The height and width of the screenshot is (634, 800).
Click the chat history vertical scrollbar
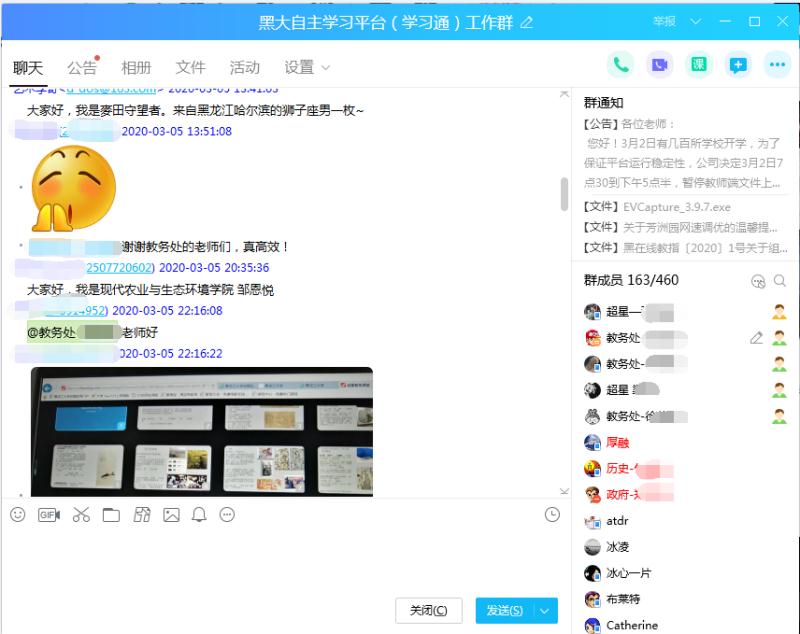tap(564, 195)
